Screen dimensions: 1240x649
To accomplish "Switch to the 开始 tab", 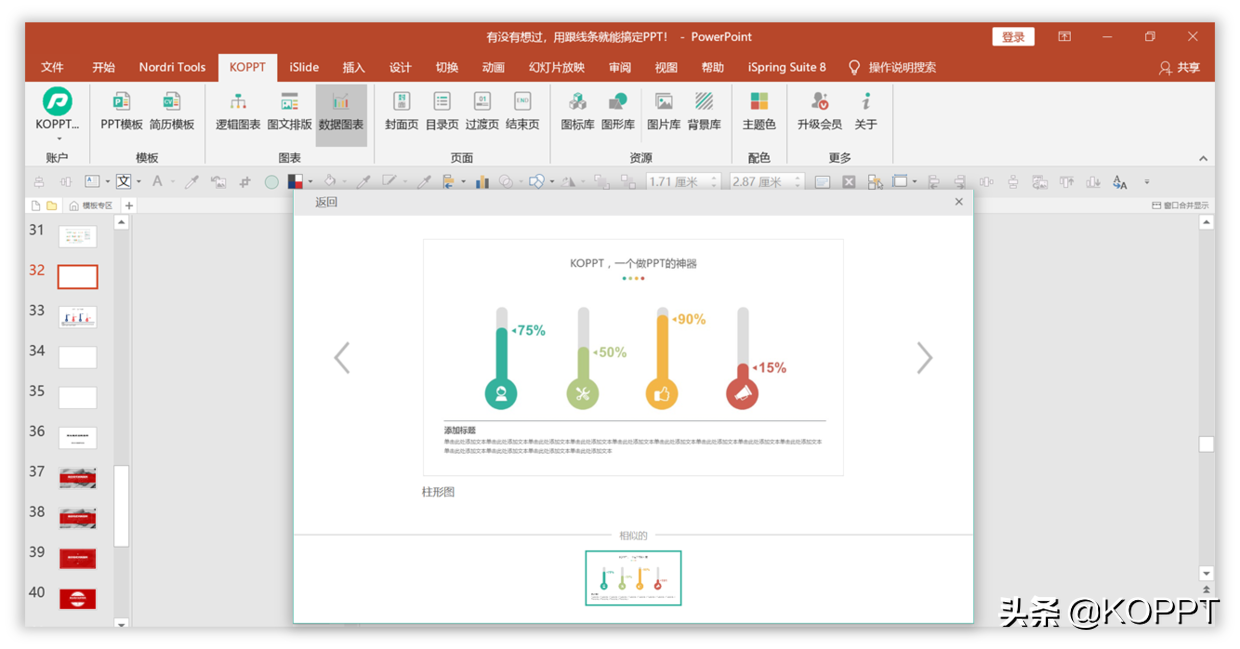I will click(104, 67).
